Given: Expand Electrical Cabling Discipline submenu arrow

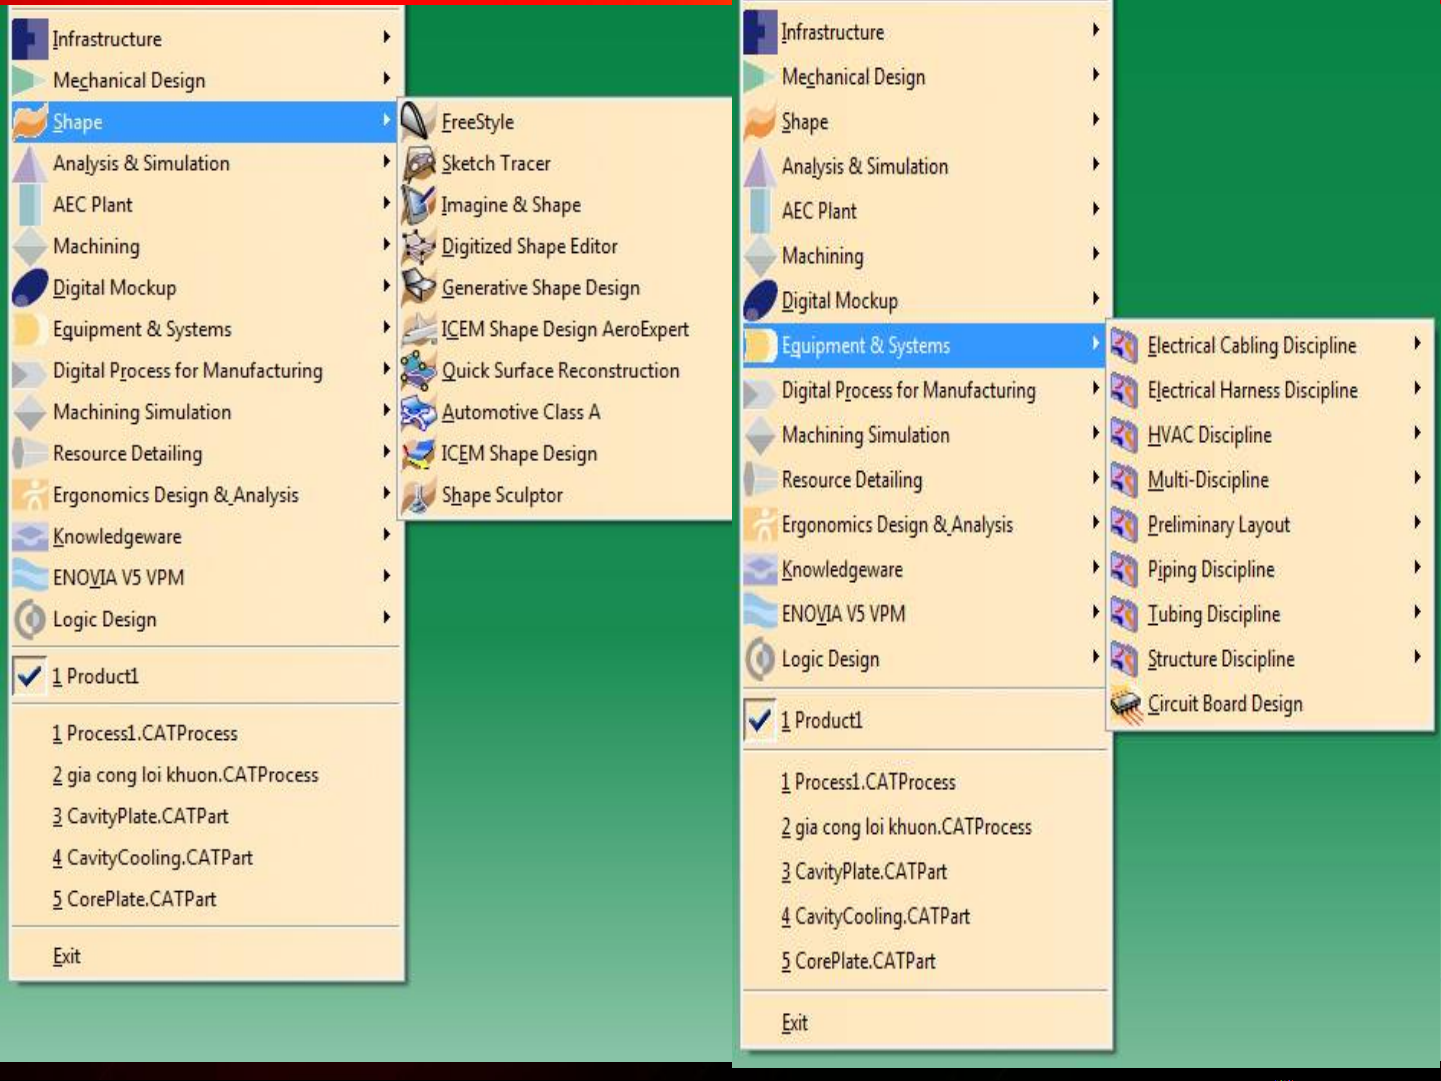Looking at the screenshot, I should [x=1417, y=344].
